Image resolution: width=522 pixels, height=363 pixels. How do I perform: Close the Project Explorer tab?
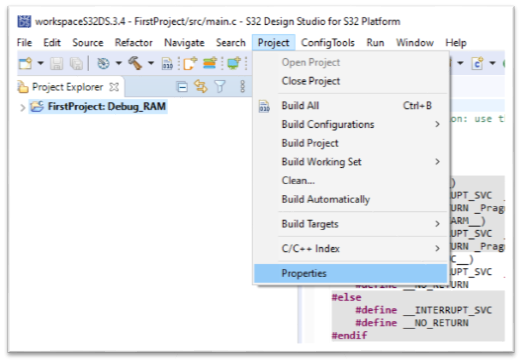point(114,87)
